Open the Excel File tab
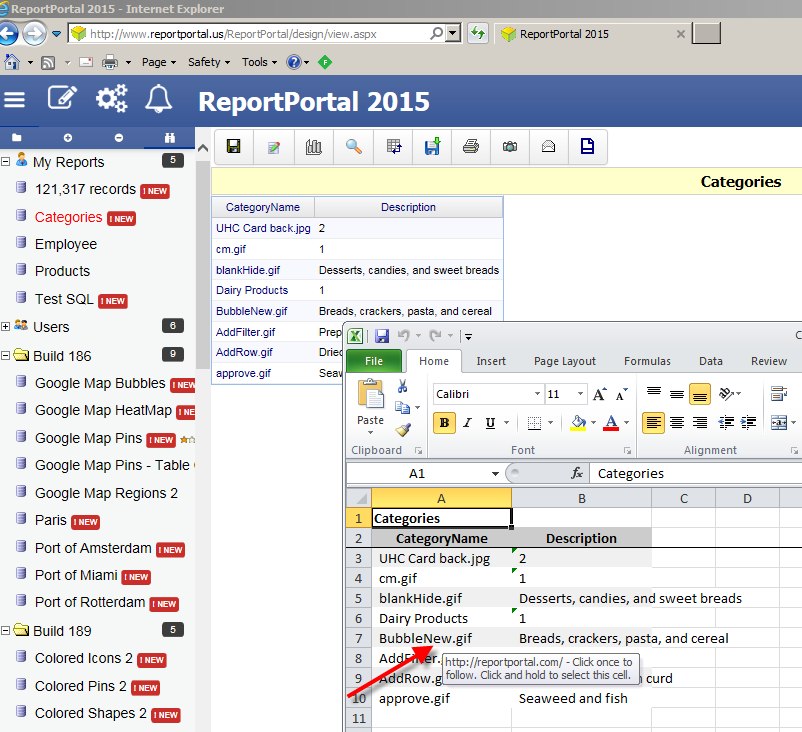 [374, 361]
